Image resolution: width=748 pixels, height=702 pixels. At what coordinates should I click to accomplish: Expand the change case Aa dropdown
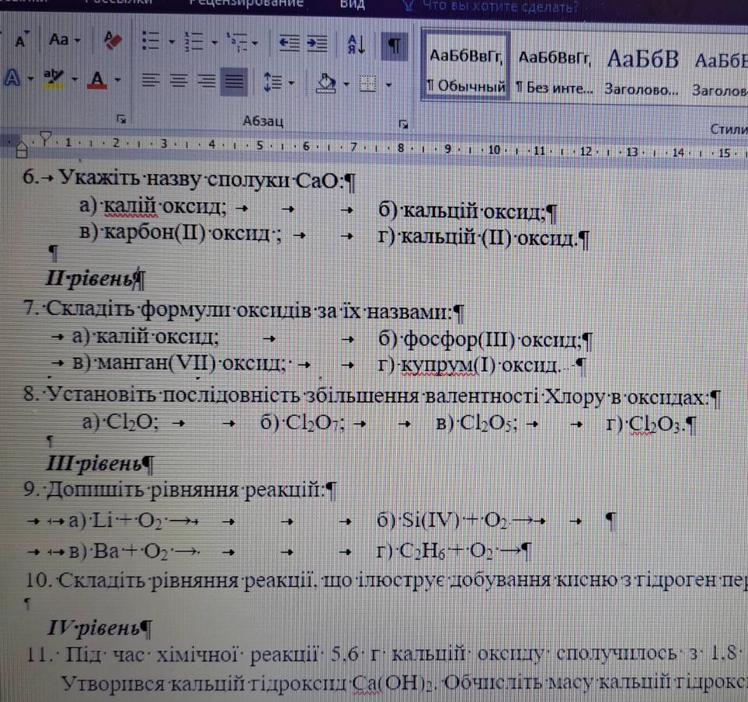[78, 41]
